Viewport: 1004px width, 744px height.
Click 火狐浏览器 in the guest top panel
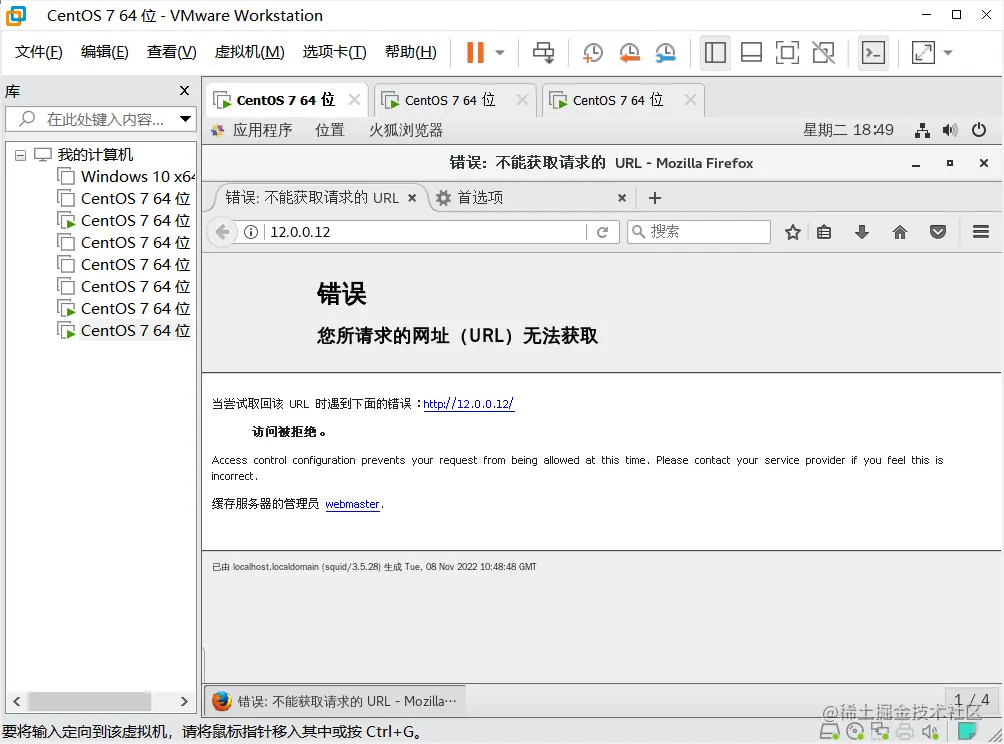406,131
